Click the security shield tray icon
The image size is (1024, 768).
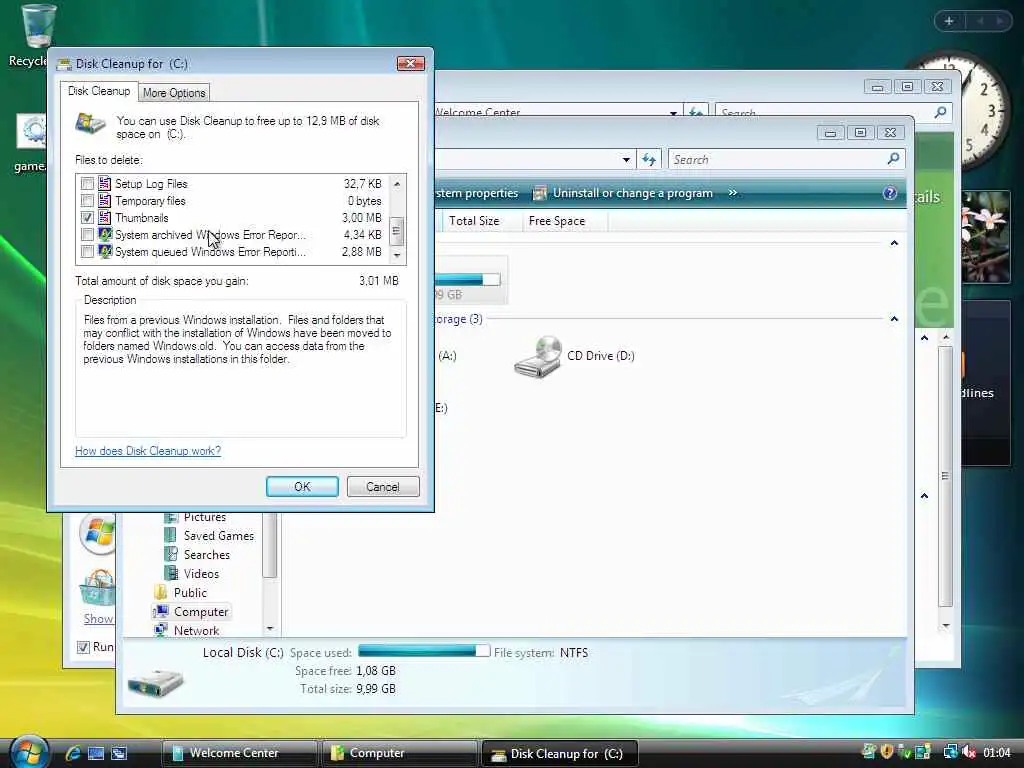click(887, 752)
